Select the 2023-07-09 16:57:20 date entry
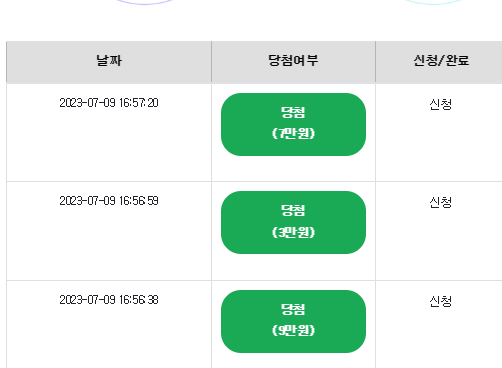Viewport: 502px width, 368px height. [x=109, y=103]
